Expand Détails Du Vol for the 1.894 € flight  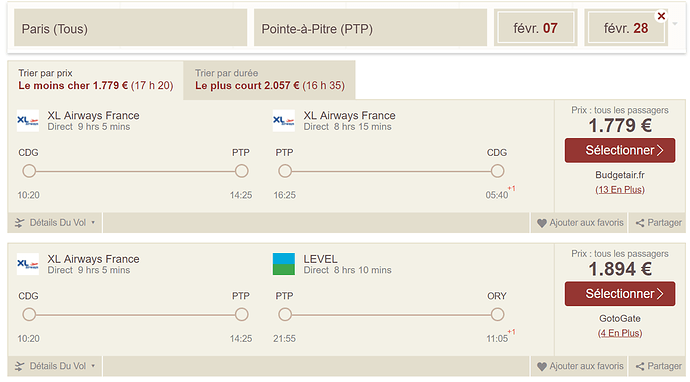click(55, 366)
